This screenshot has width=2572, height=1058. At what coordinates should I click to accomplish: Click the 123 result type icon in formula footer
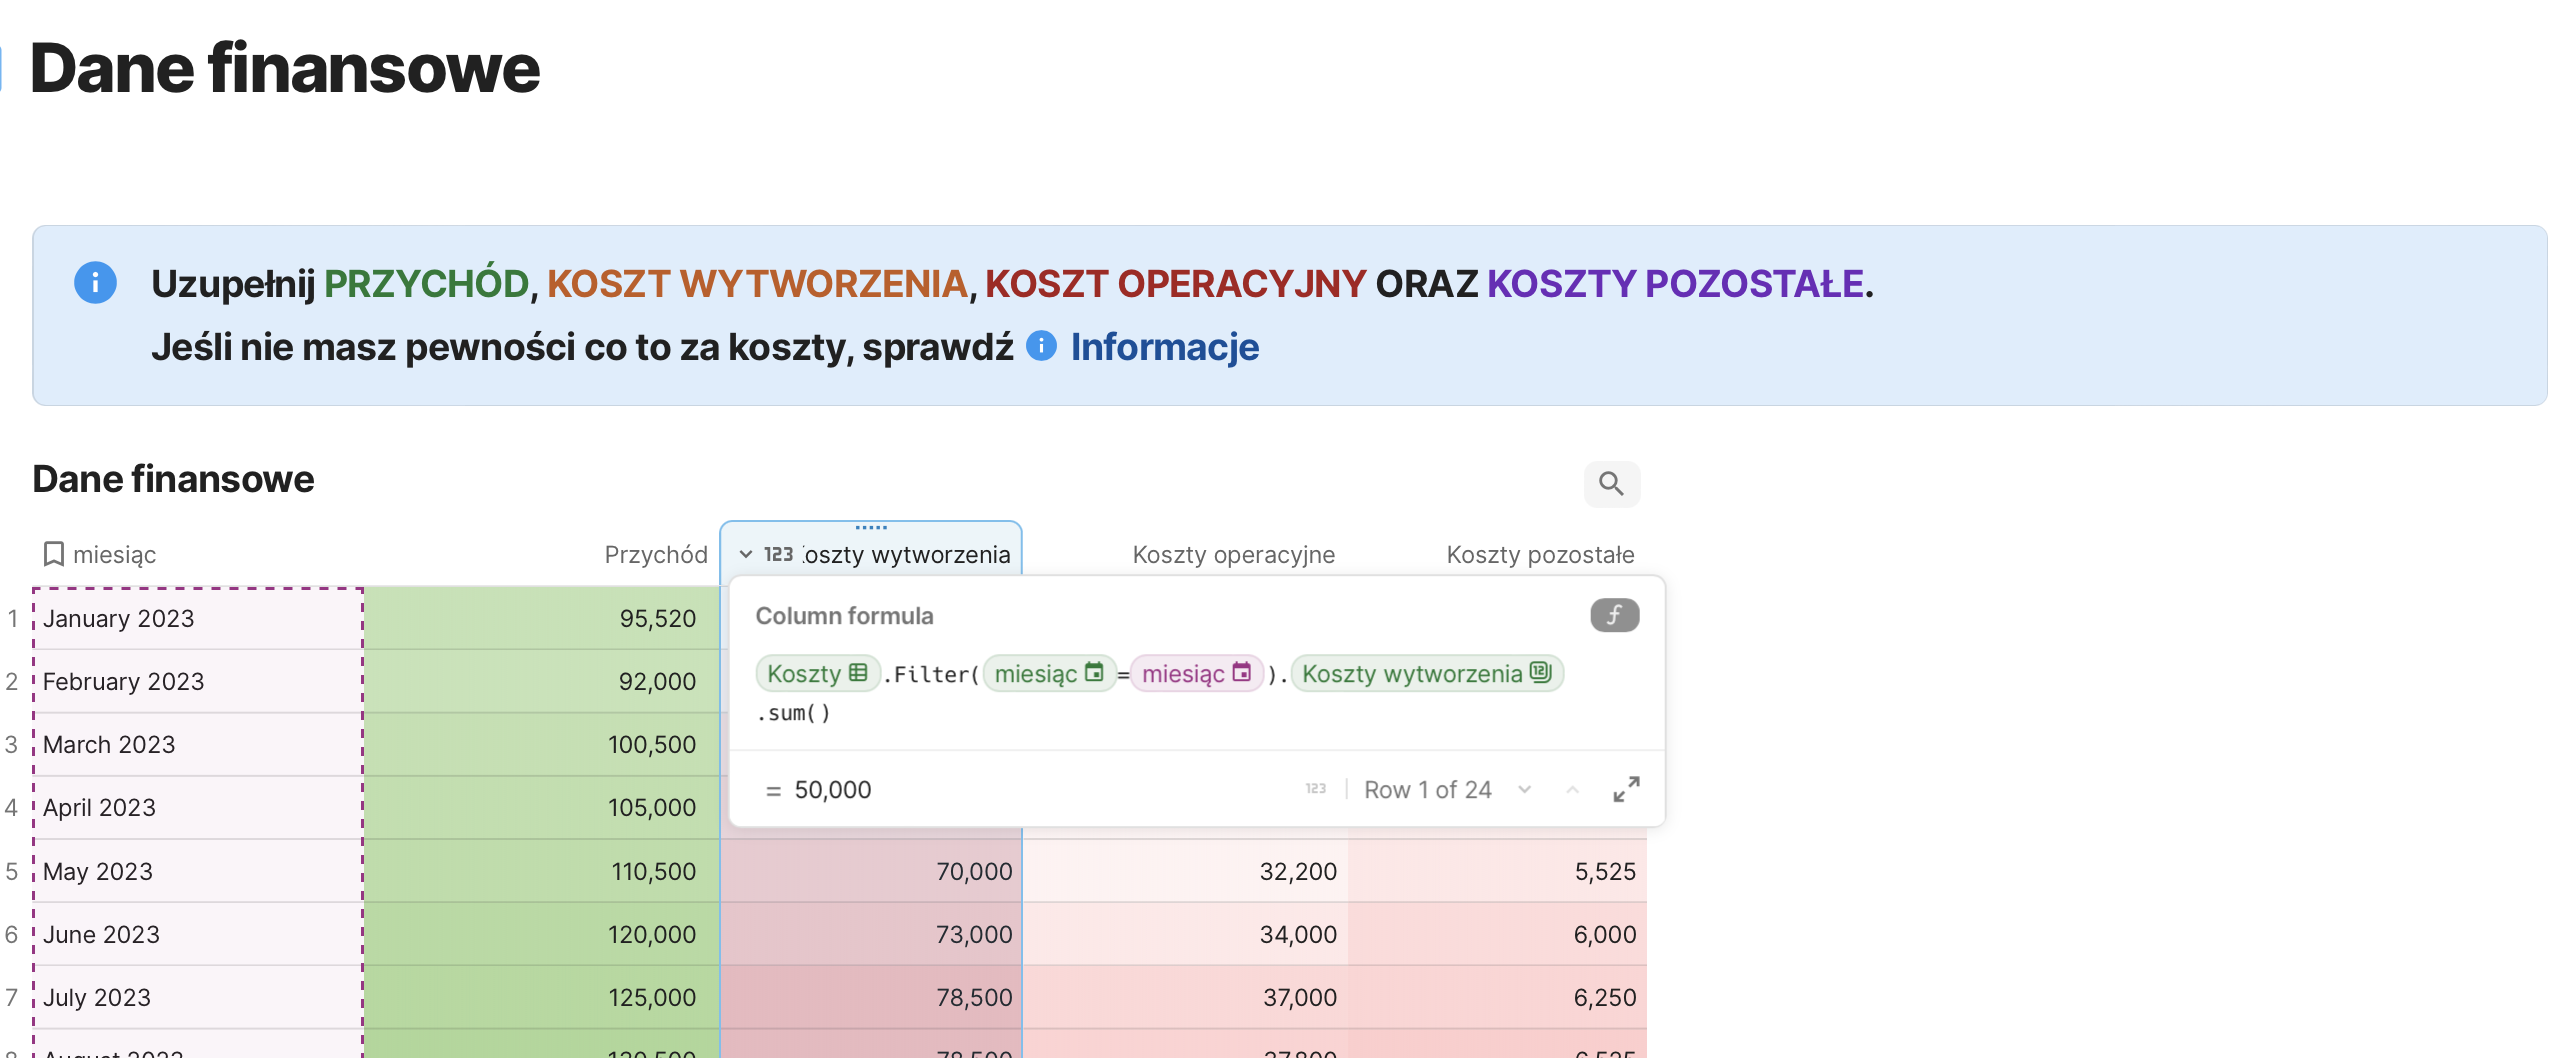(1315, 789)
